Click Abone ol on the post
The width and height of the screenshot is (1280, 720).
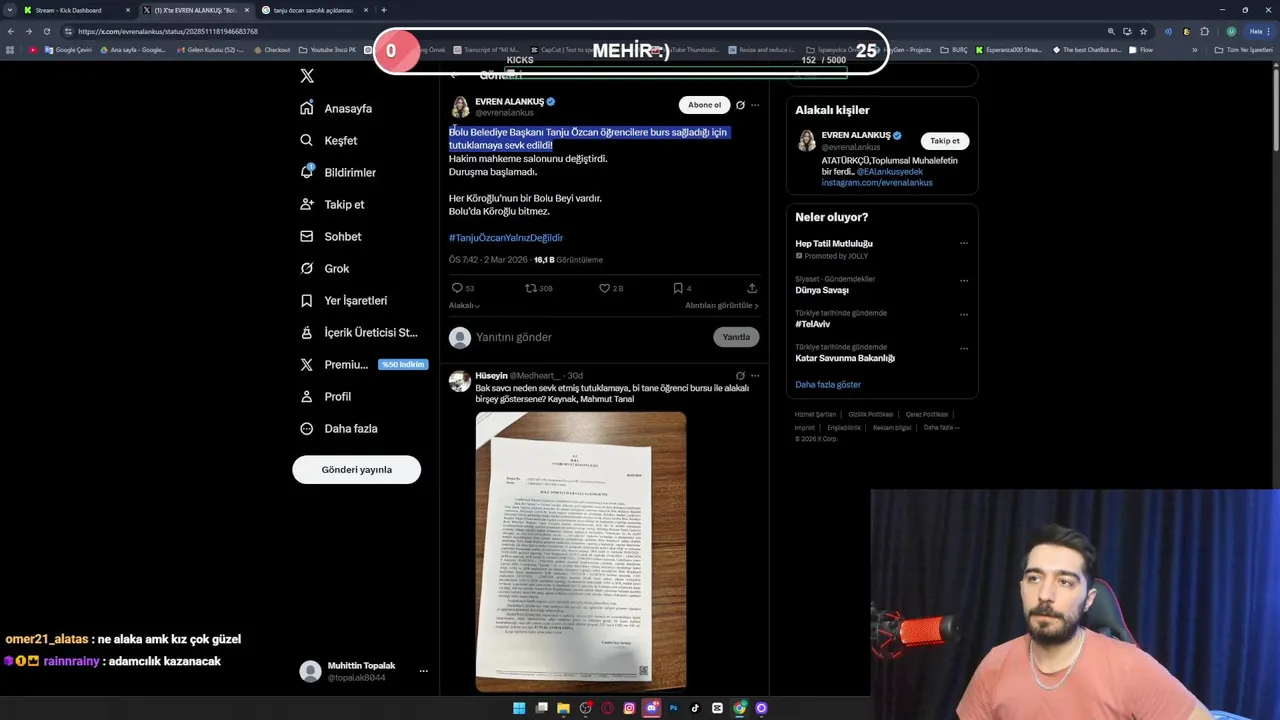pos(704,105)
